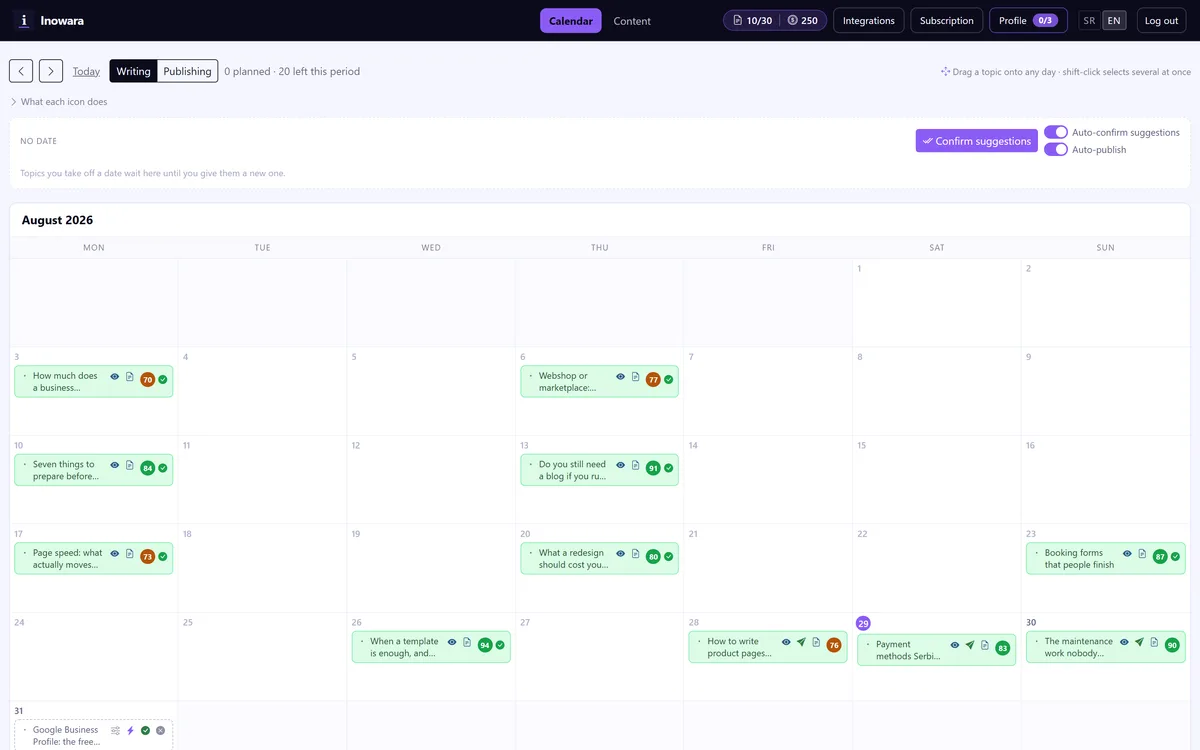This screenshot has width=1200, height=750.
Task: Open the Calendar tab
Action: (x=571, y=21)
